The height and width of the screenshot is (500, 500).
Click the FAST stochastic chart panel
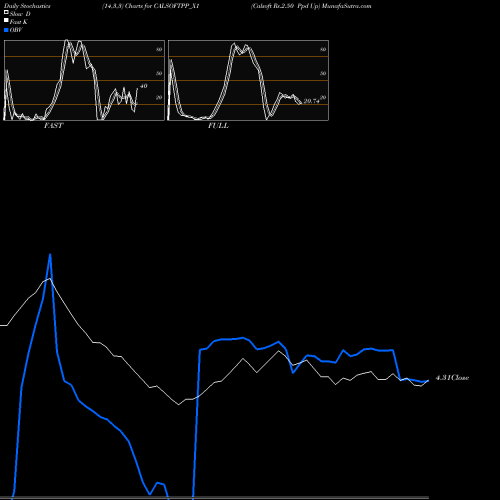pos(84,80)
